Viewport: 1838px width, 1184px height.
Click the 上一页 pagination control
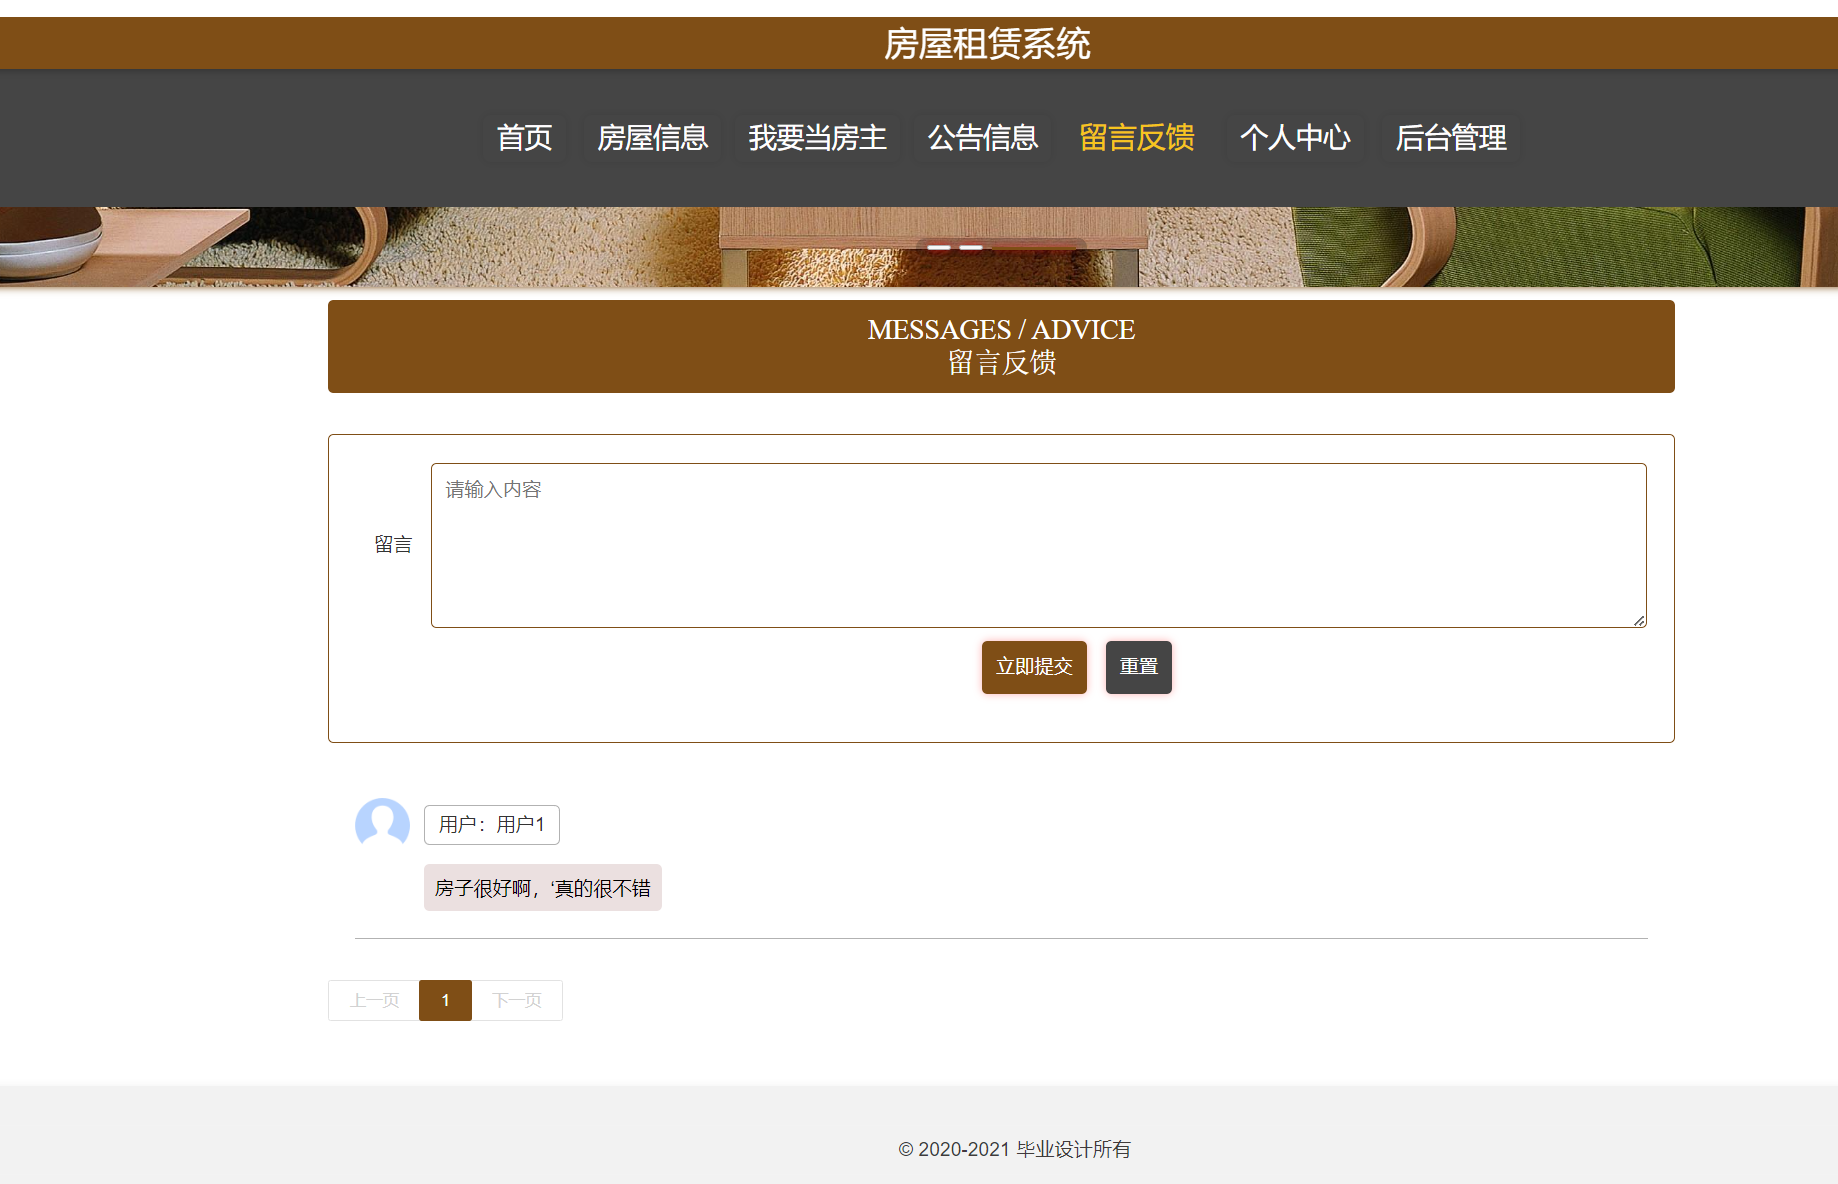pos(372,1000)
